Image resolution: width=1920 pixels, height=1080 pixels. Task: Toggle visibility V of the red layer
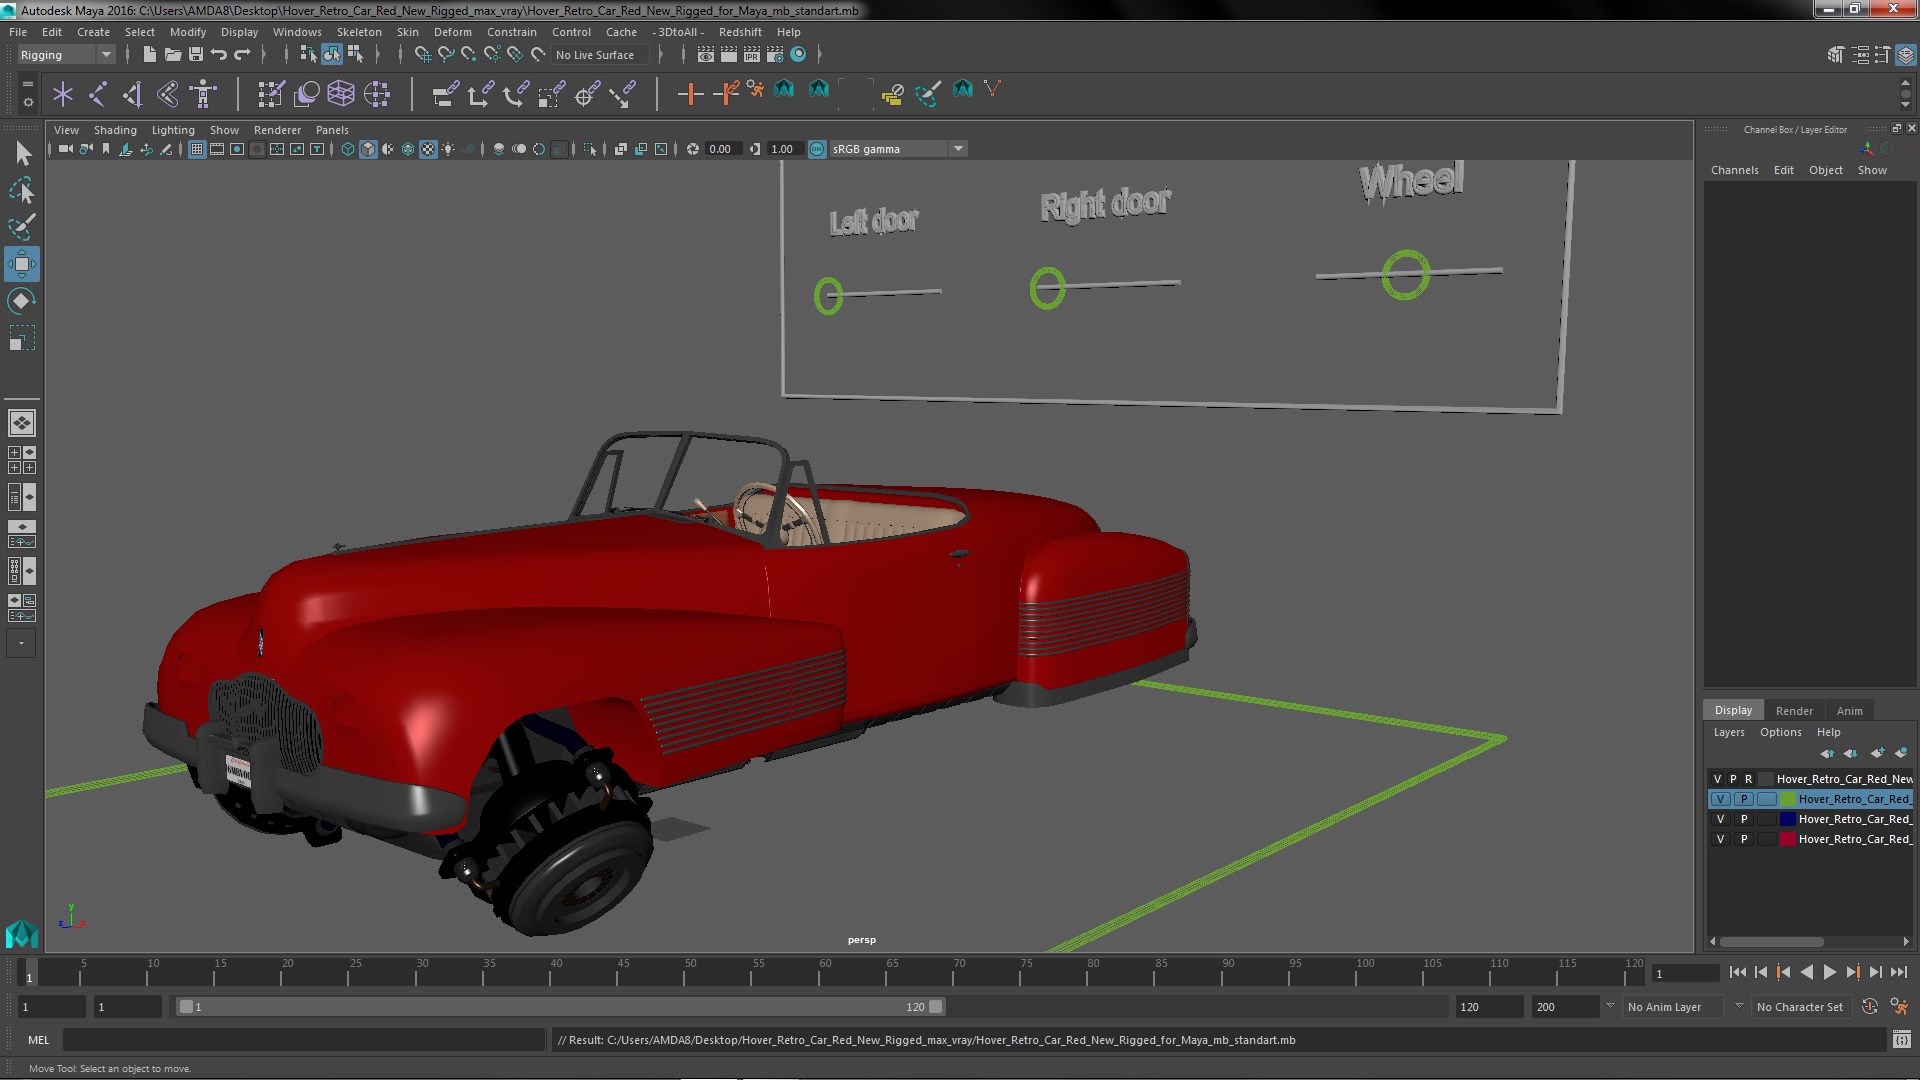tap(1720, 839)
